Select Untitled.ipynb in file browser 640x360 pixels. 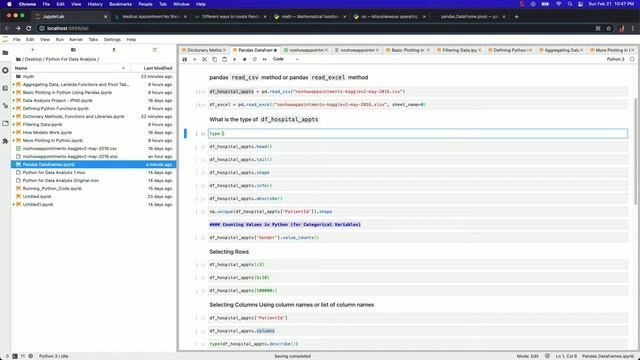click(x=93, y=196)
